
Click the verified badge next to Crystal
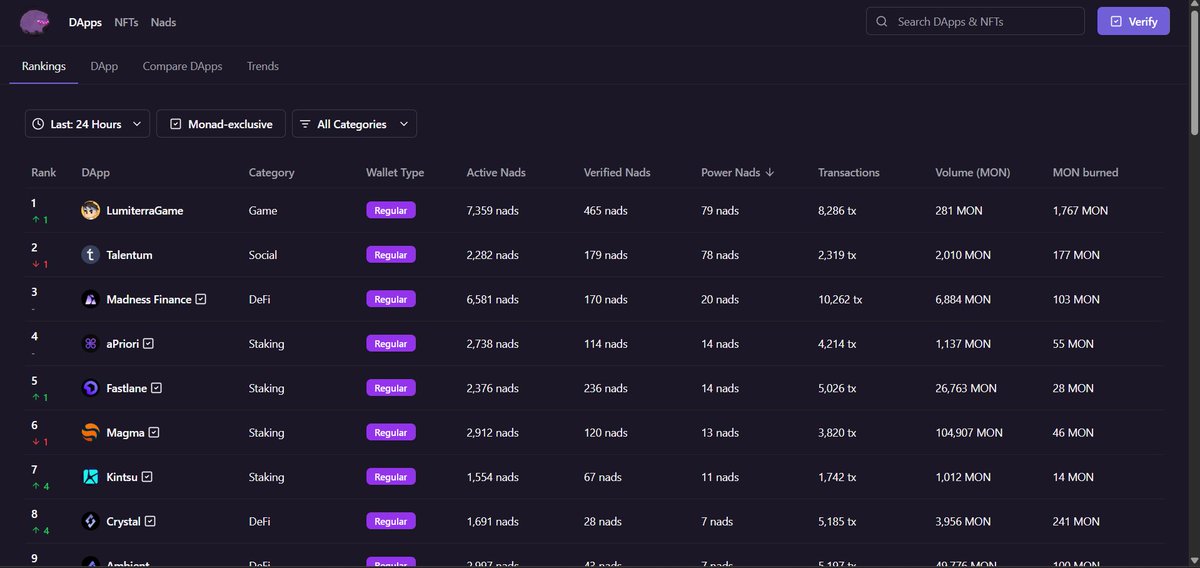[150, 521]
